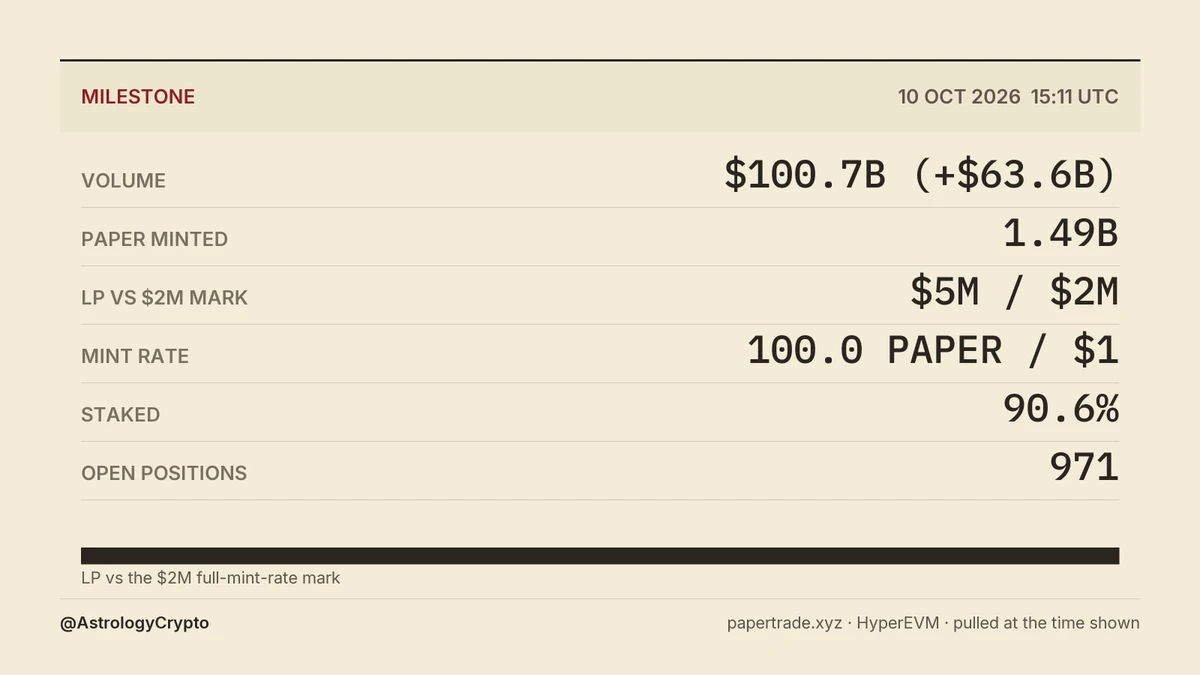The image size is (1200, 675).
Task: Select the $5M / $2M value
Action: click(x=1014, y=292)
